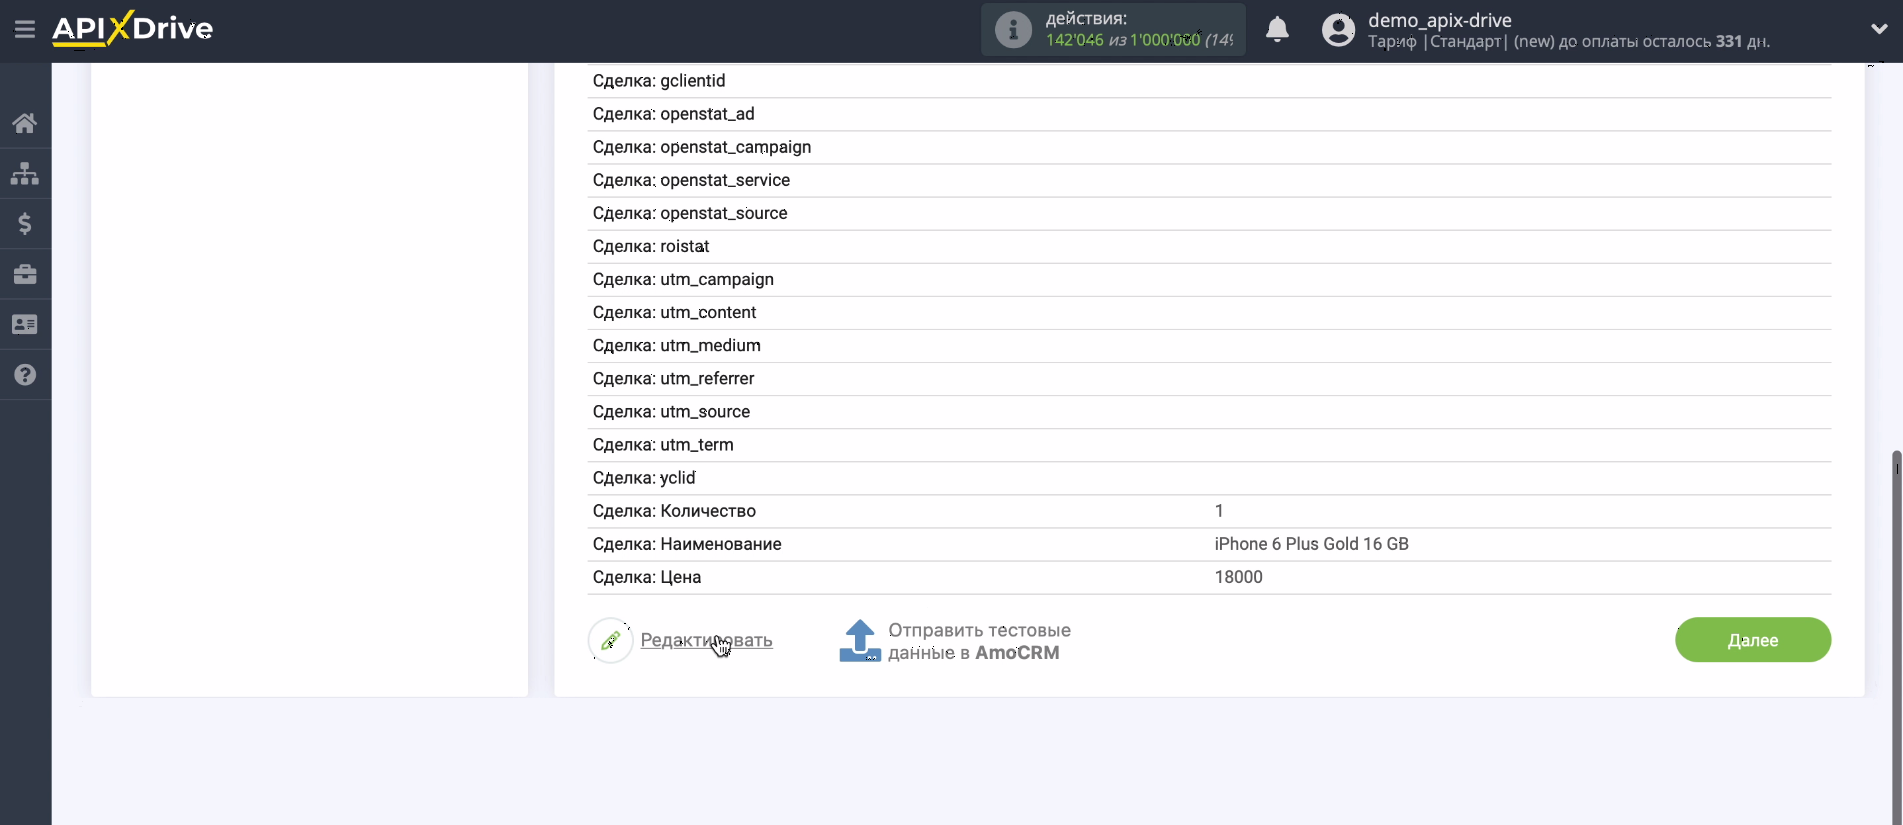Select row Сделка: utm_source
This screenshot has width=1903, height=825.
1209,411
